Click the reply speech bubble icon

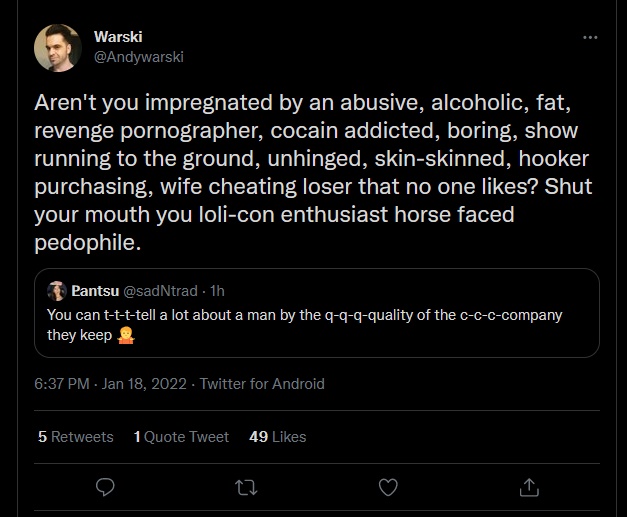[105, 487]
